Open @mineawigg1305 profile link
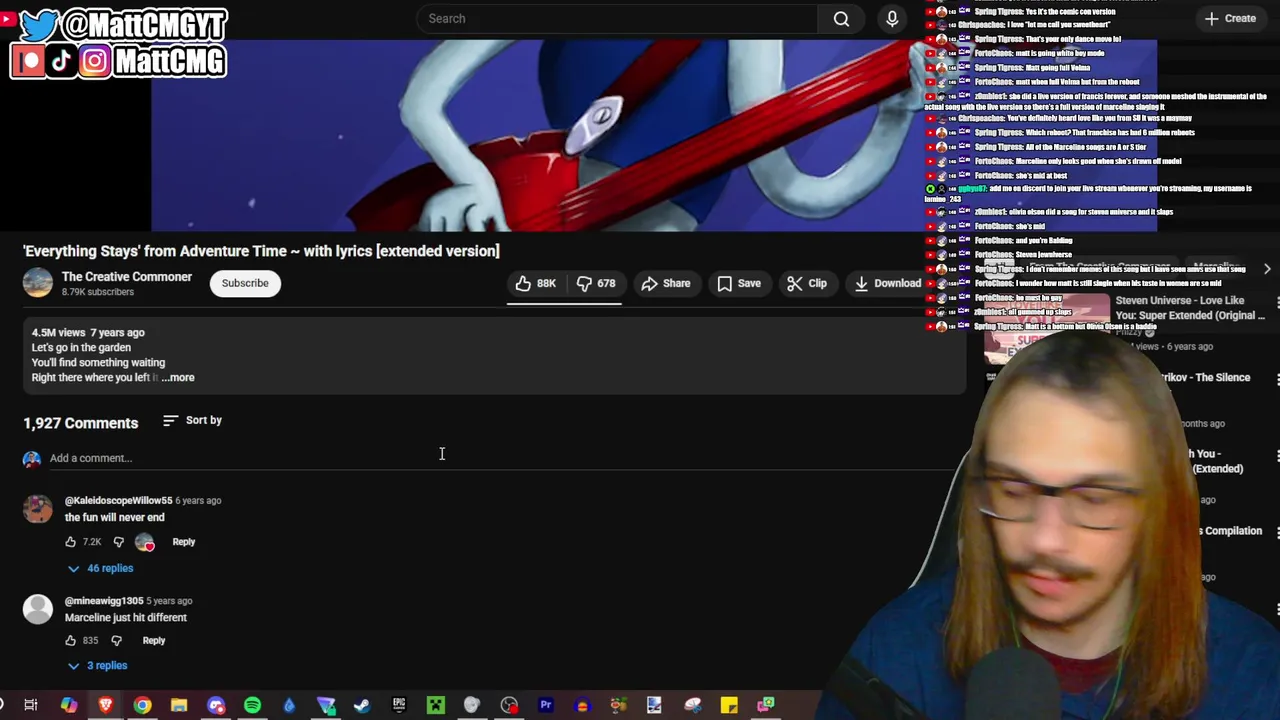Screen dimensions: 1280x720 [x=104, y=601]
